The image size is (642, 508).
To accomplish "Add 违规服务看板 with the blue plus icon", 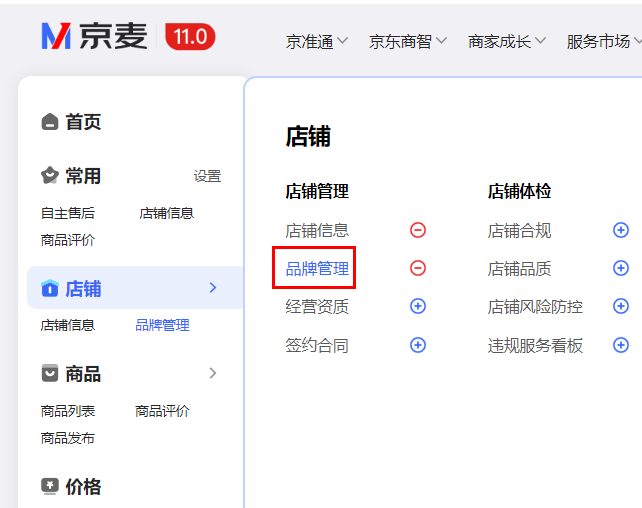I will [621, 345].
